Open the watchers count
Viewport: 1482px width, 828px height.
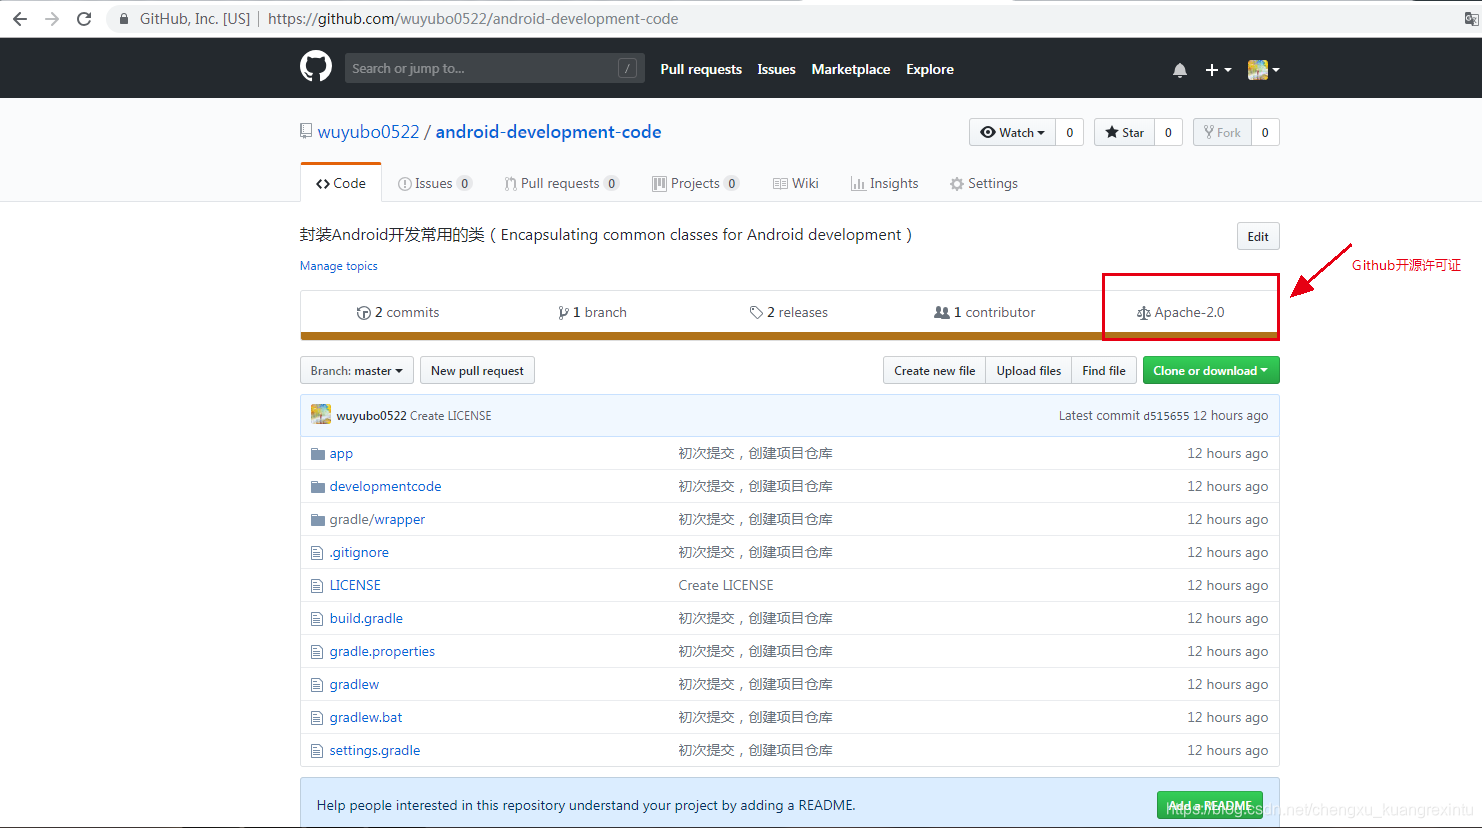(x=1069, y=132)
